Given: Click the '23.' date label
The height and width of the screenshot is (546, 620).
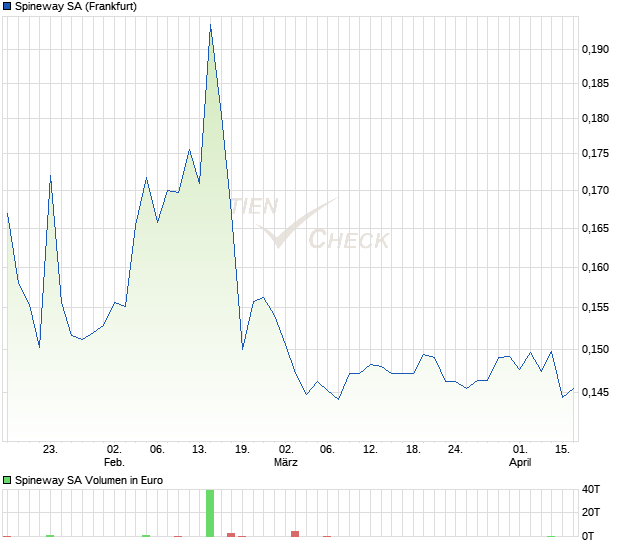Looking at the screenshot, I should [x=50, y=450].
